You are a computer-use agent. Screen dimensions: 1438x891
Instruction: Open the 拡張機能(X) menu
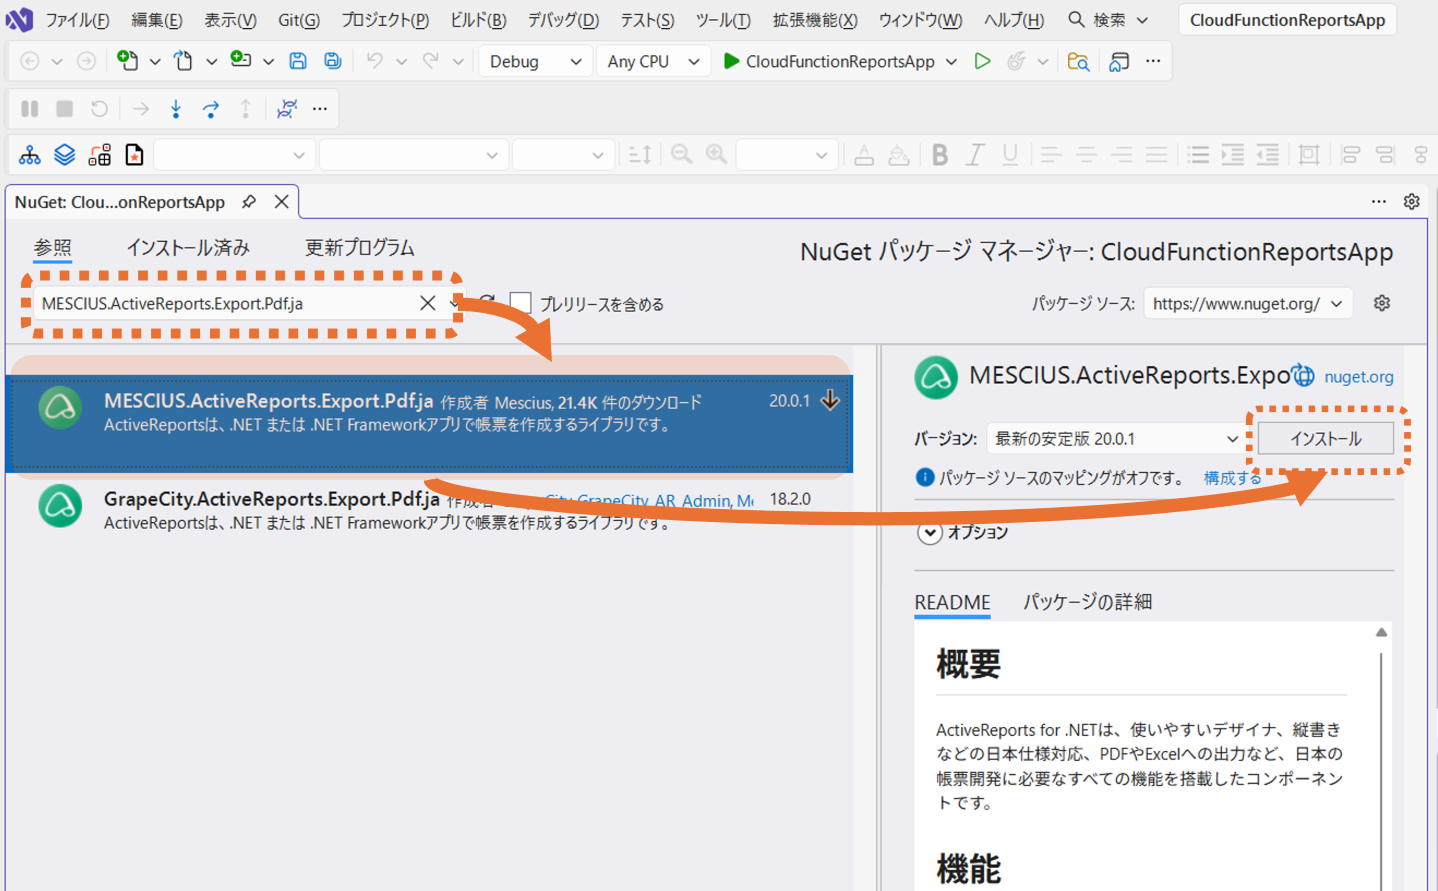(x=815, y=20)
